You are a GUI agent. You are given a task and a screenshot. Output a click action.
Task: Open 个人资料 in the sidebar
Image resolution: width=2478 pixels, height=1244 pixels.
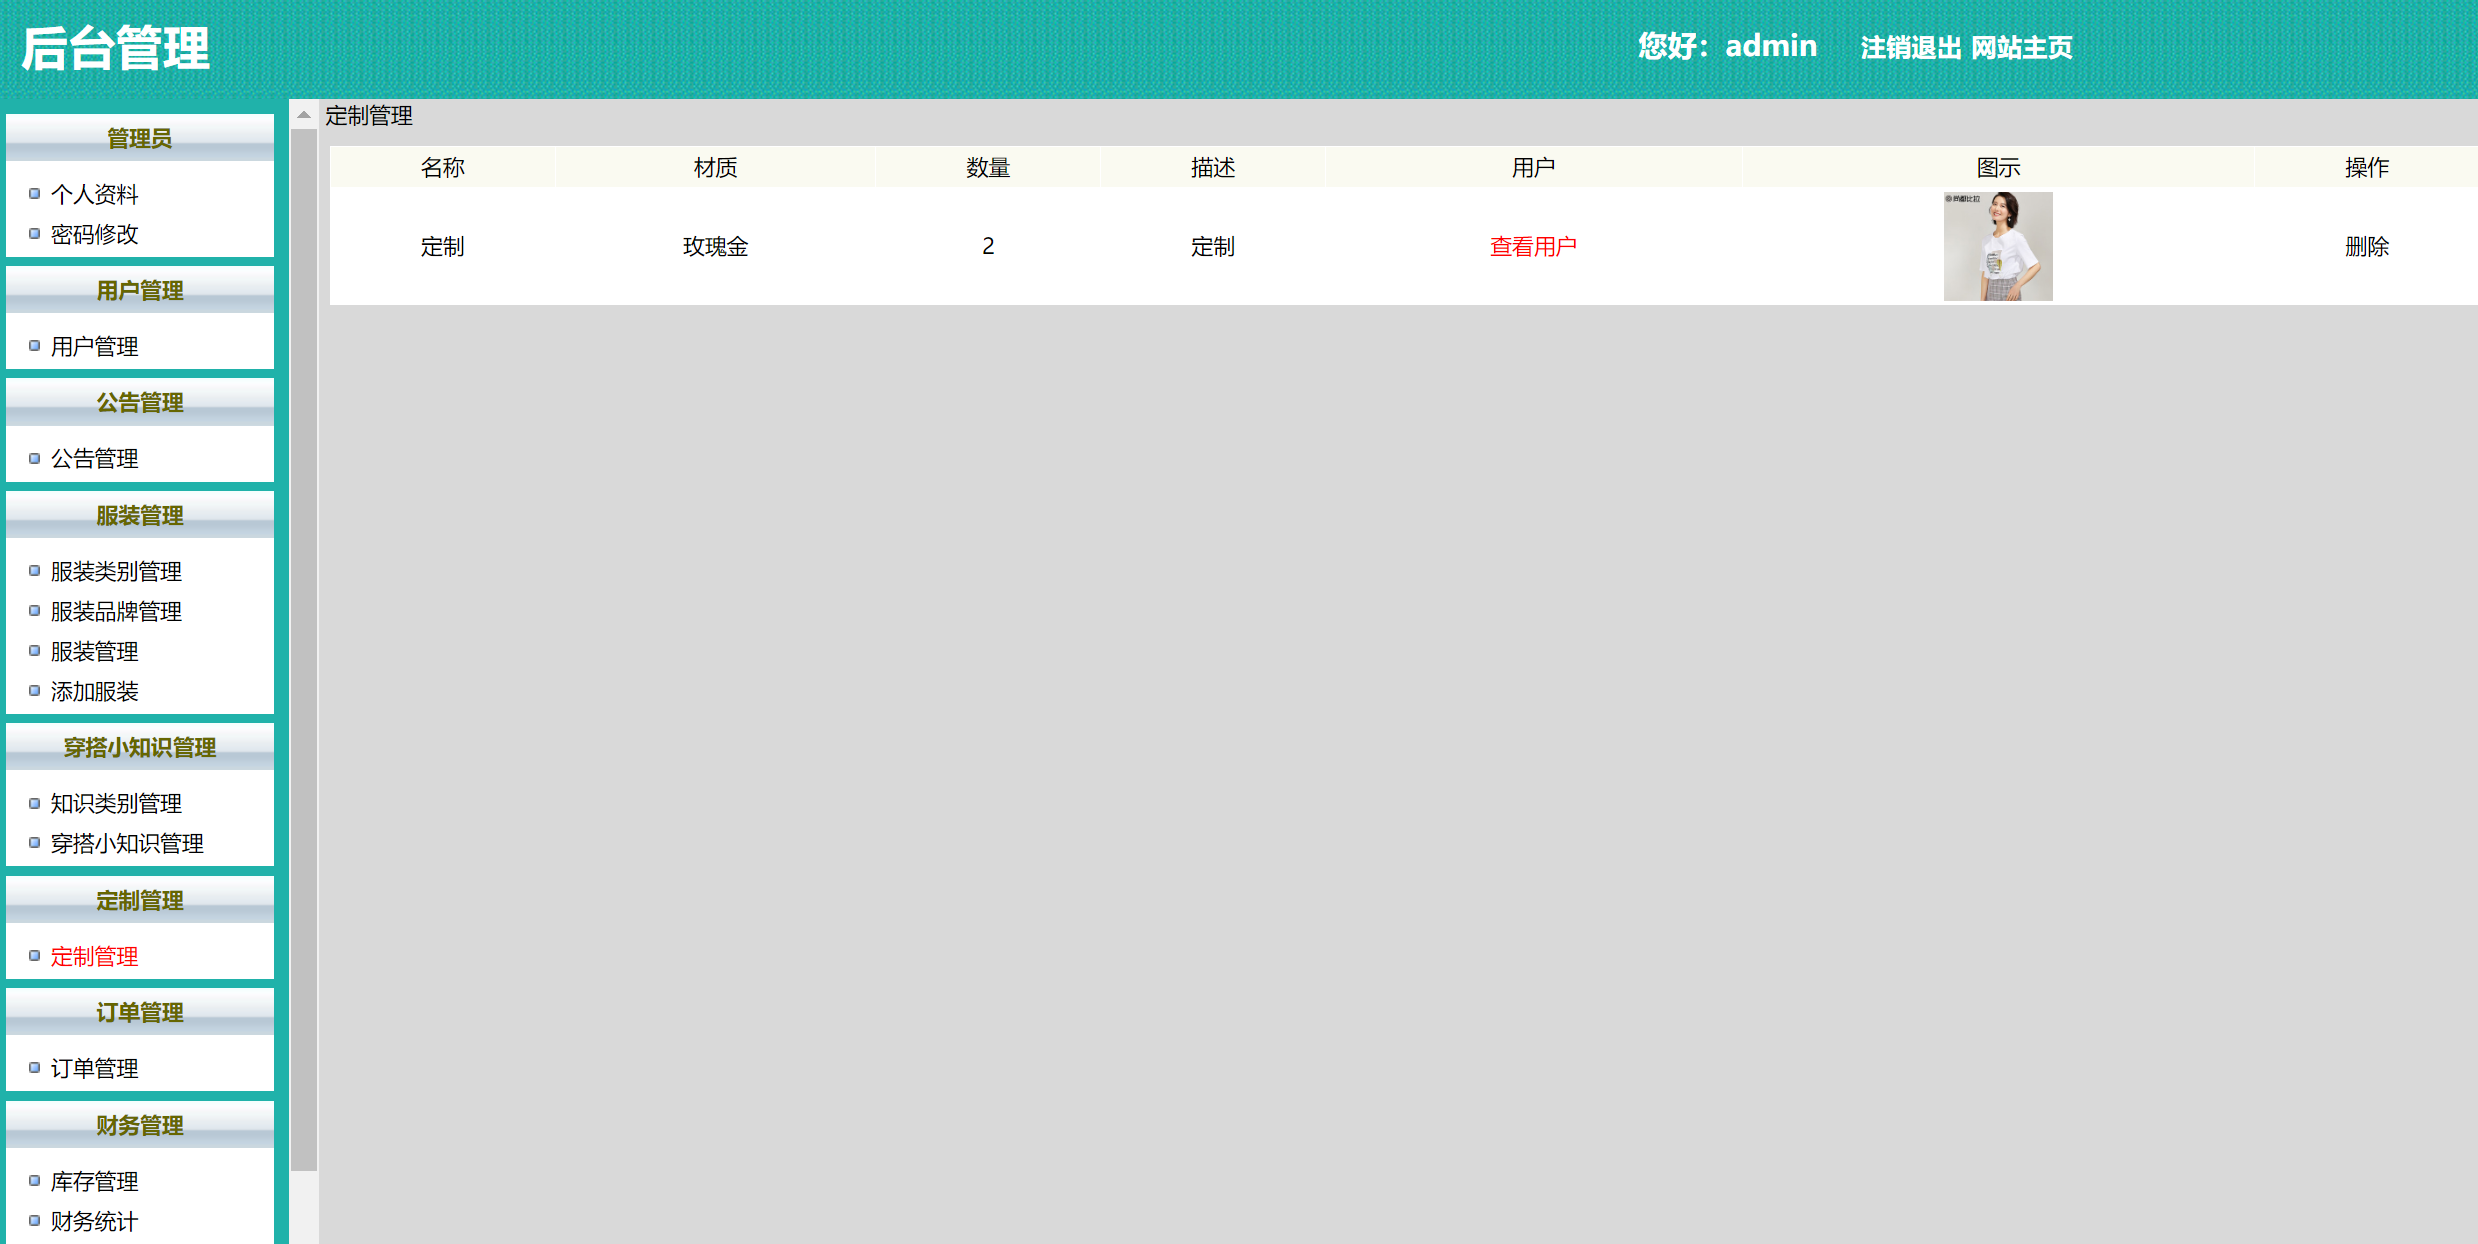pyautogui.click(x=95, y=194)
